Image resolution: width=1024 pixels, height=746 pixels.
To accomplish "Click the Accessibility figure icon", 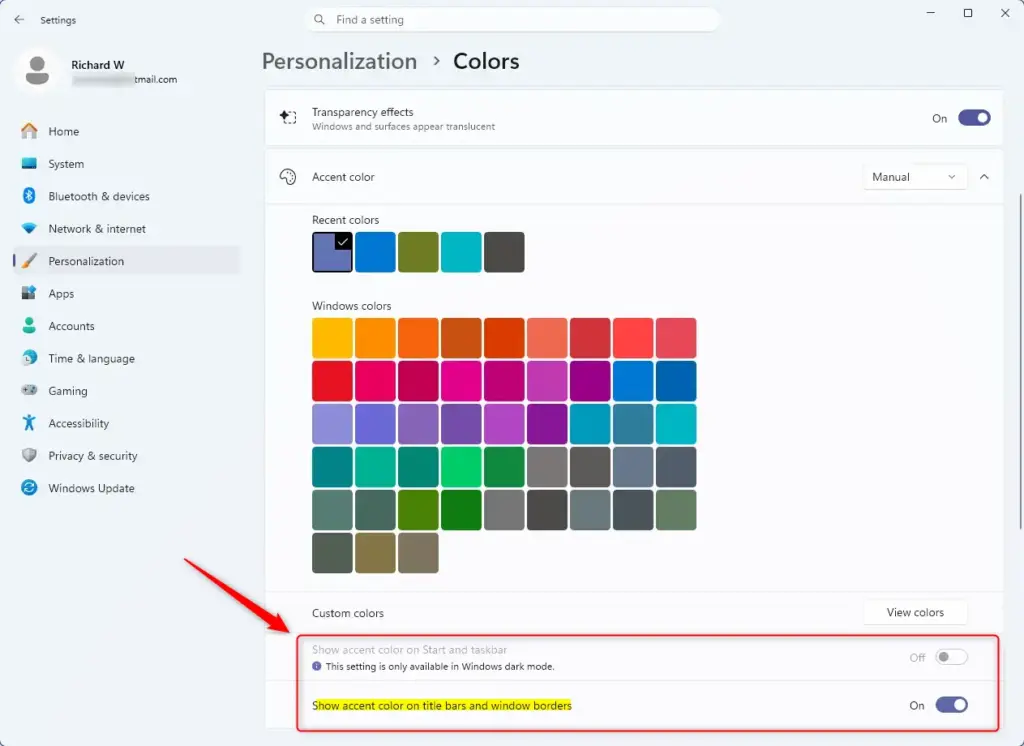I will (29, 423).
